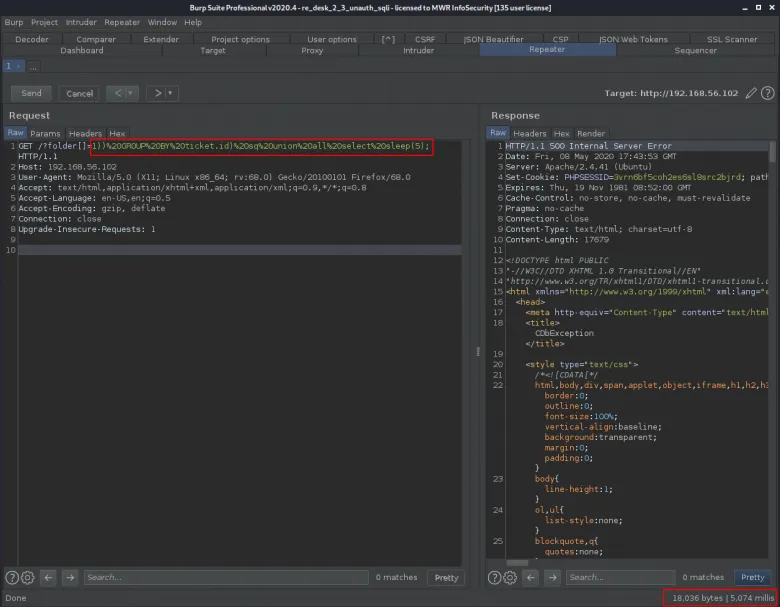Open the Repeater menu

pos(122,22)
